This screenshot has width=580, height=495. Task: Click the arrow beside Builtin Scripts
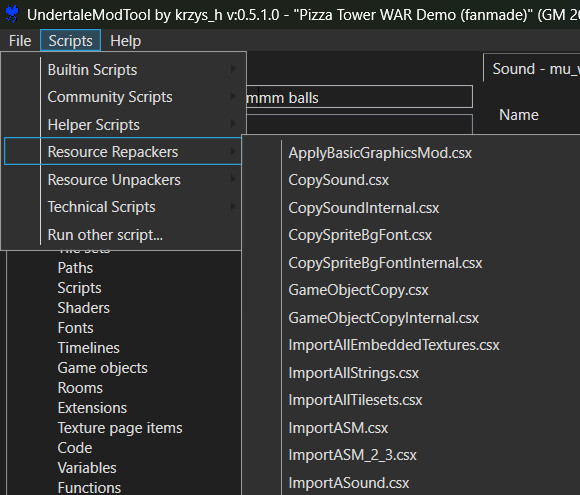coord(233,69)
